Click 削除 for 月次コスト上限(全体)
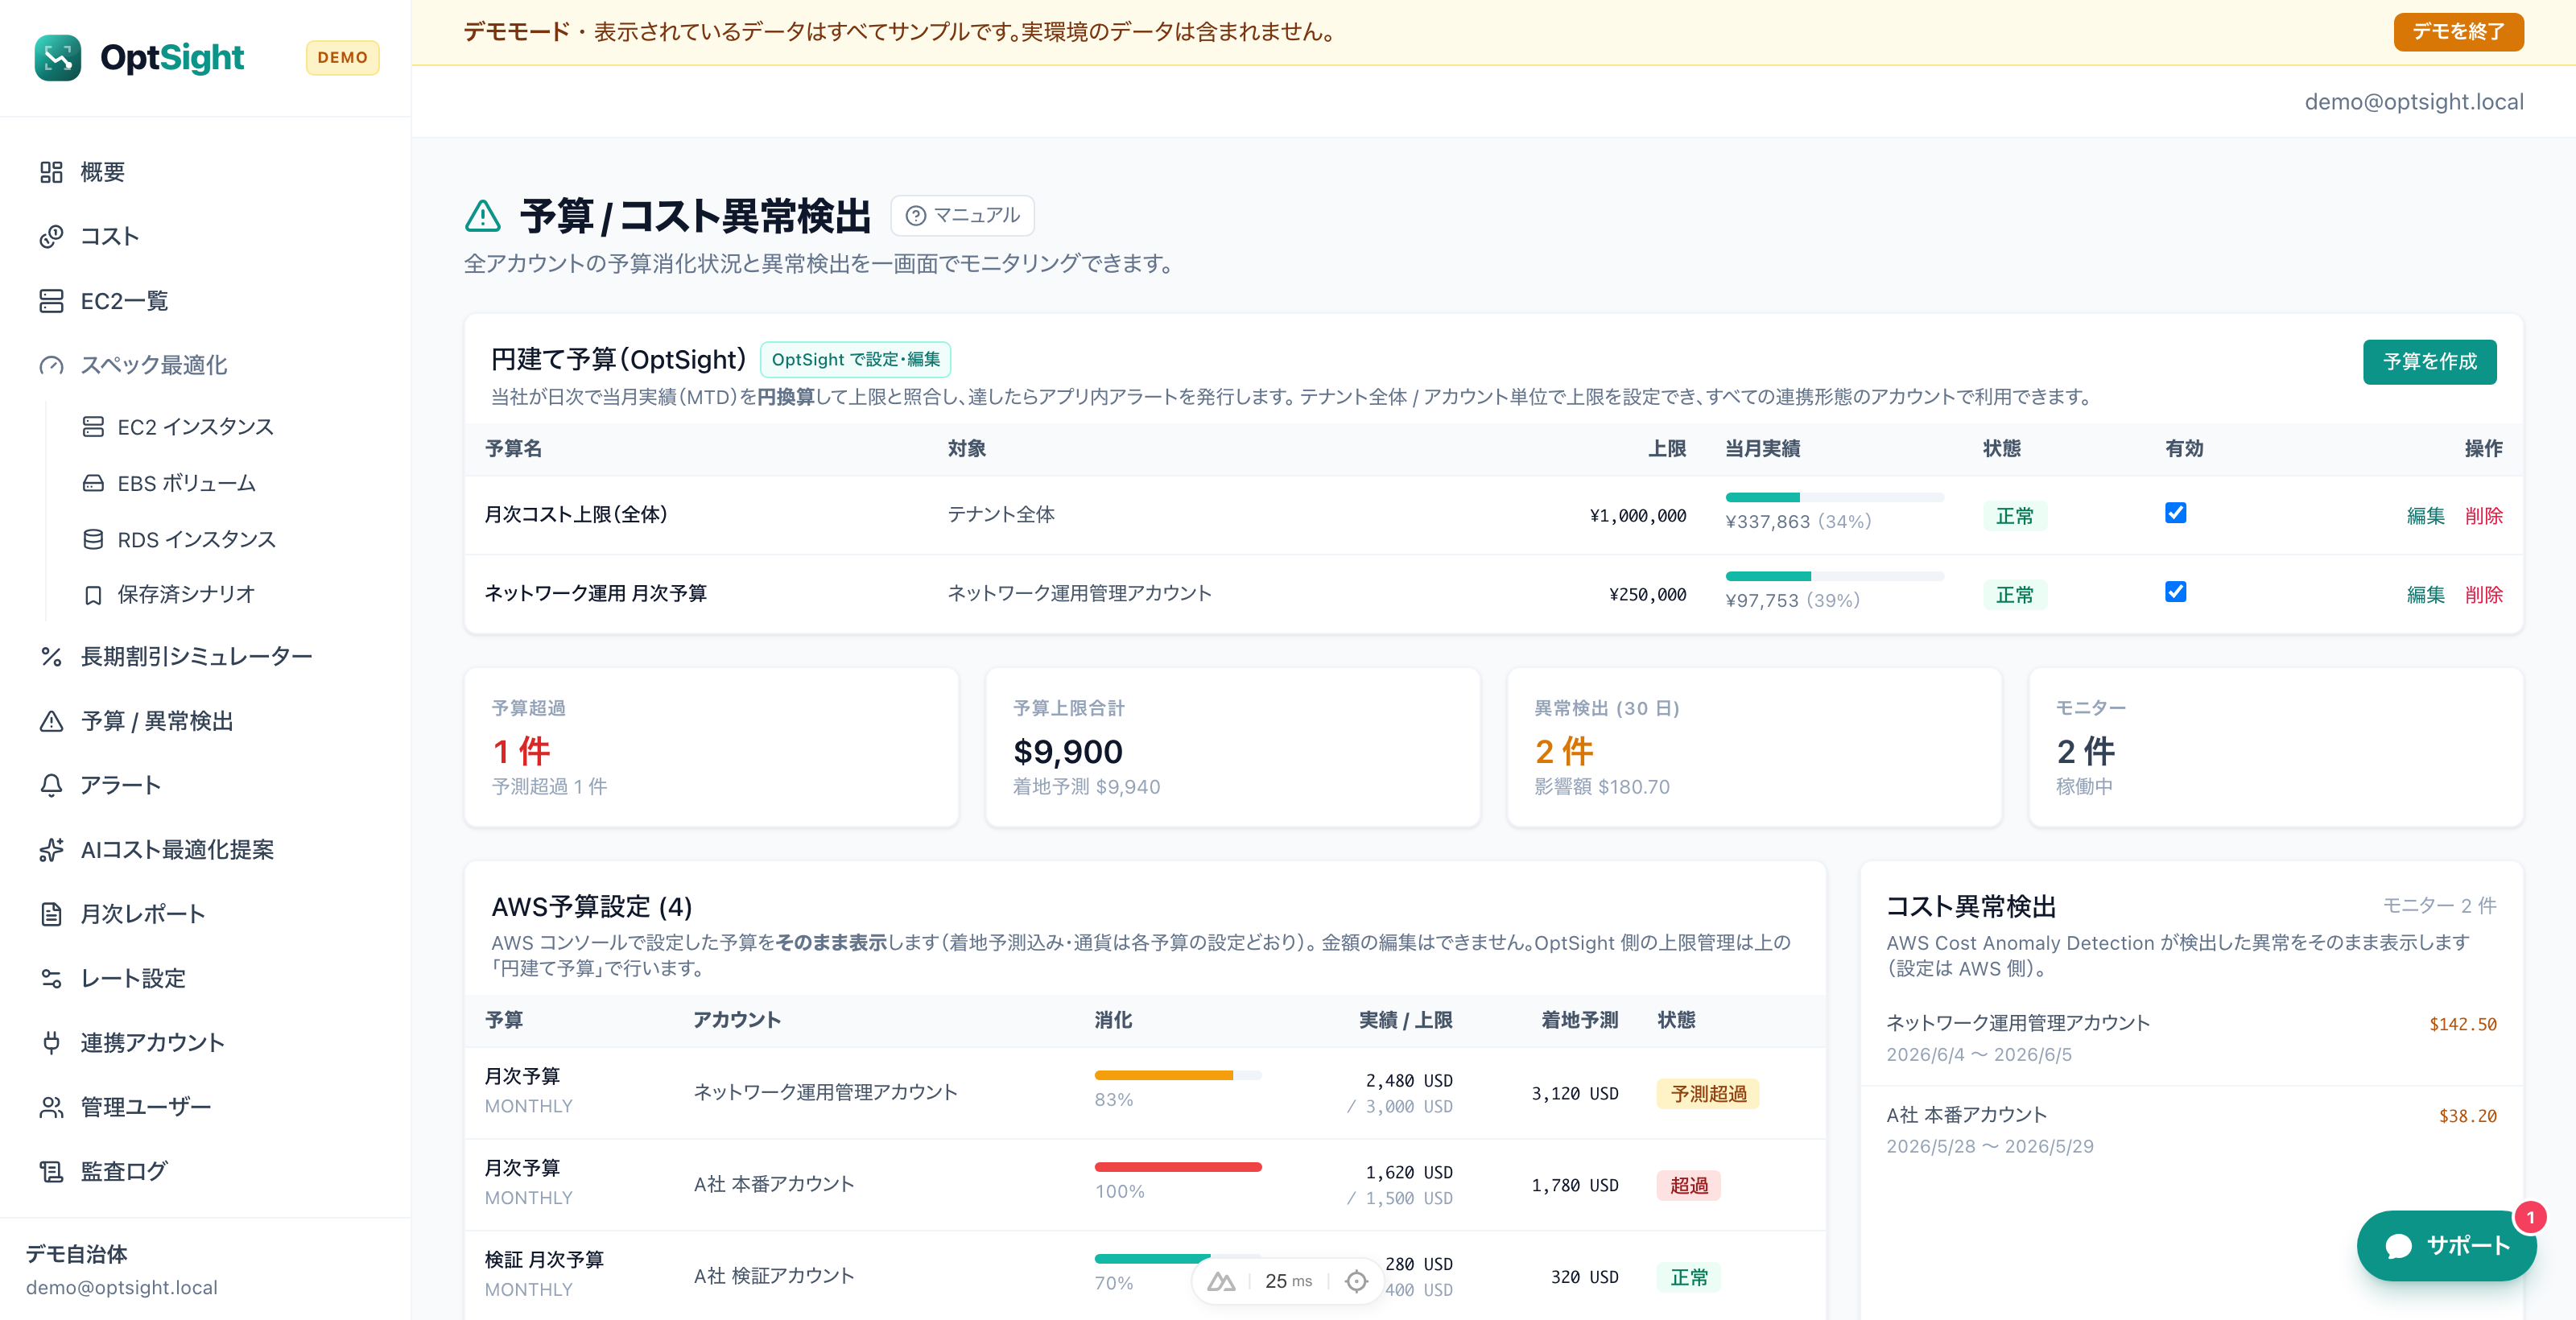Viewport: 2576px width, 1320px height. (2483, 516)
